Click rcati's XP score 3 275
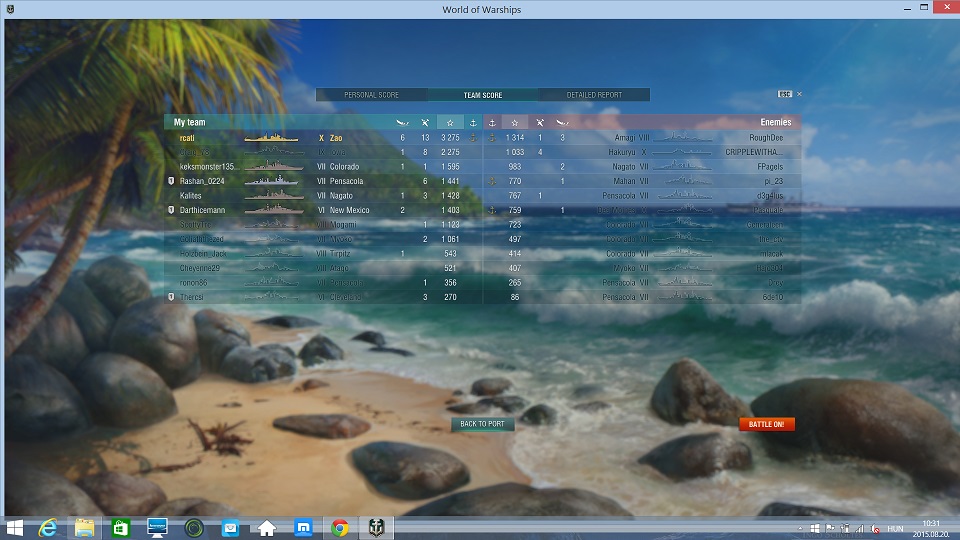Image resolution: width=960 pixels, height=540 pixels. (x=450, y=138)
